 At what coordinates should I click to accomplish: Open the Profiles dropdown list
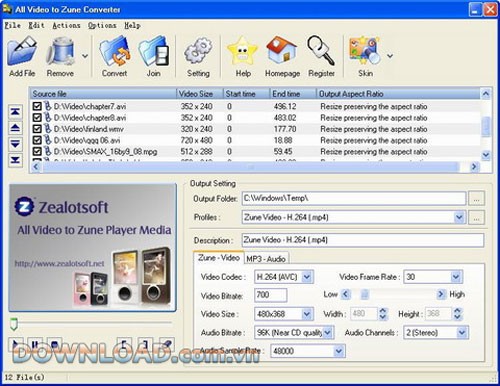pyautogui.click(x=459, y=217)
